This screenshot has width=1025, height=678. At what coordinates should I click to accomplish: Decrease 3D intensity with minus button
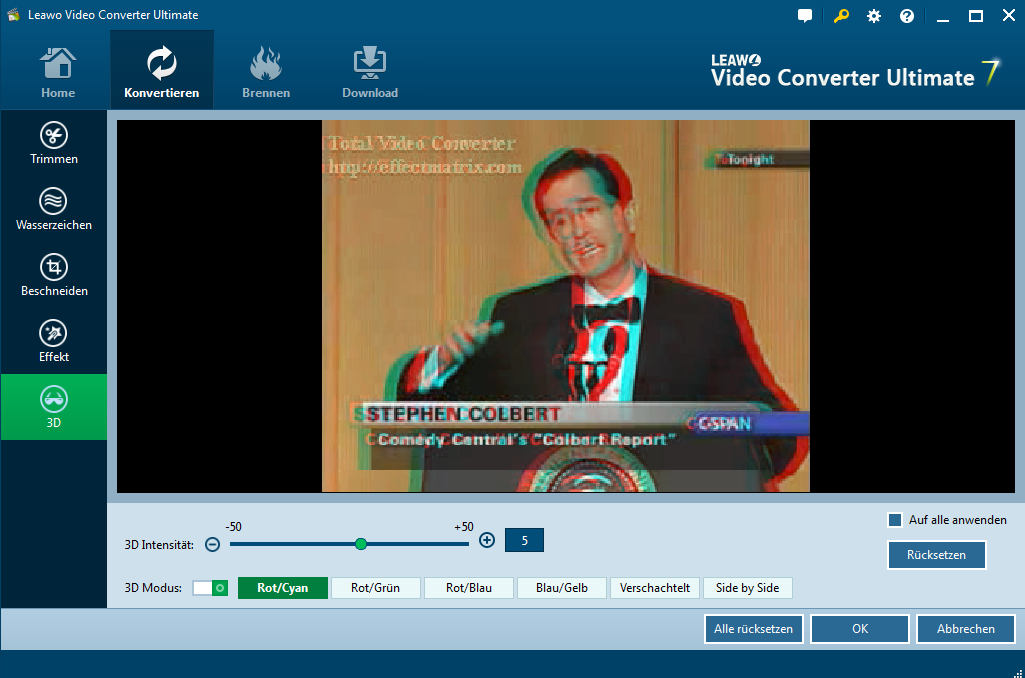click(212, 544)
